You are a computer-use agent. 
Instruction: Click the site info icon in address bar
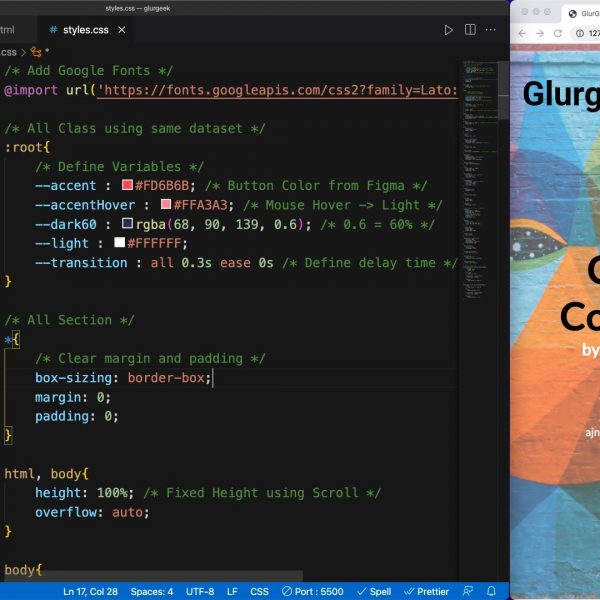pos(581,33)
